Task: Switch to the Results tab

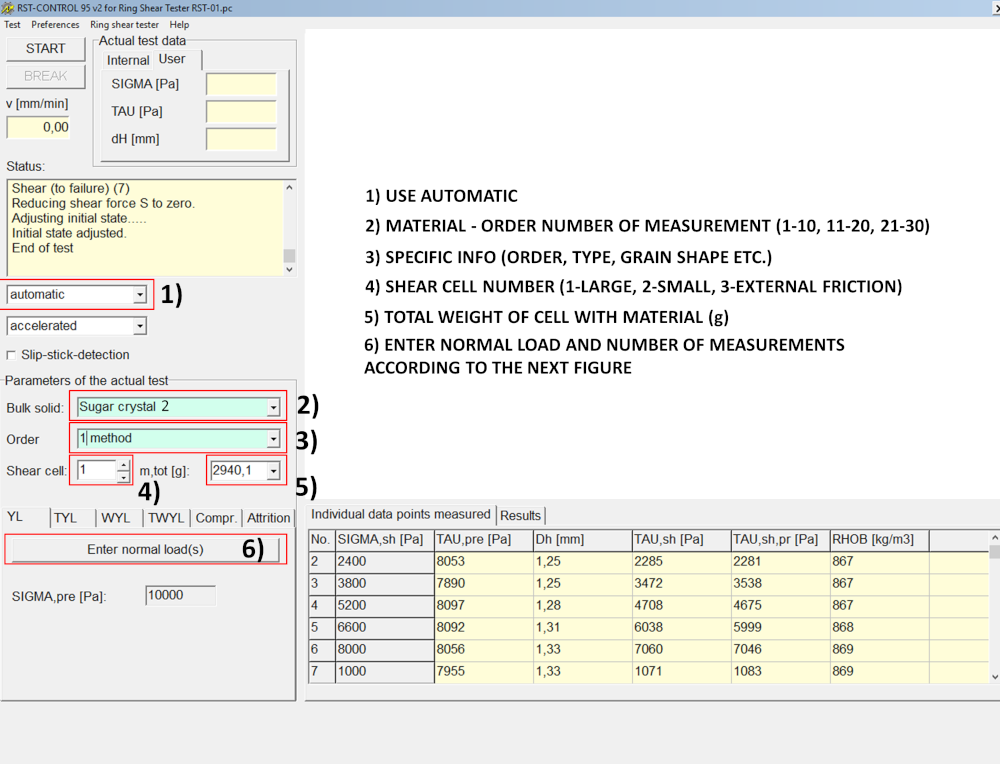Action: 520,515
